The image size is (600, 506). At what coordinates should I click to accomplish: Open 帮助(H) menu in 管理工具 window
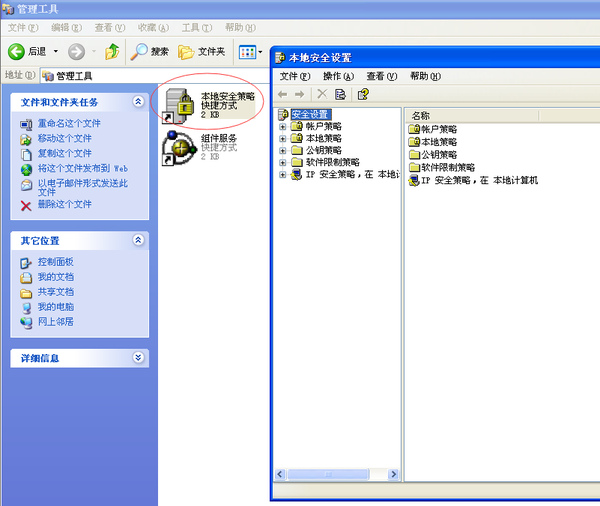240,28
